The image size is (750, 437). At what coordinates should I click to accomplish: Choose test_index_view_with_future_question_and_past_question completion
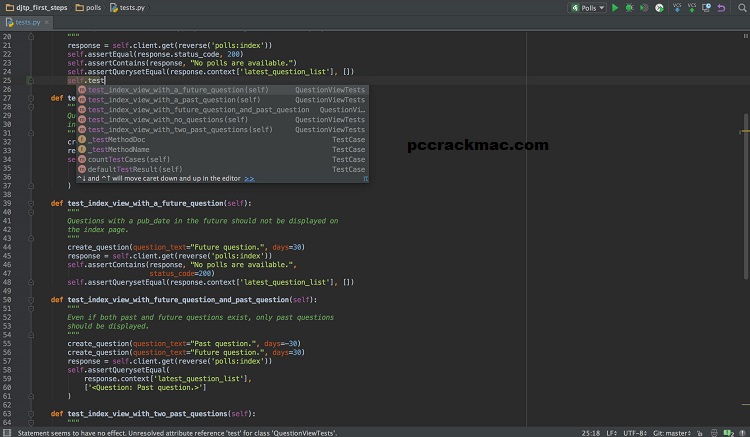click(222, 110)
